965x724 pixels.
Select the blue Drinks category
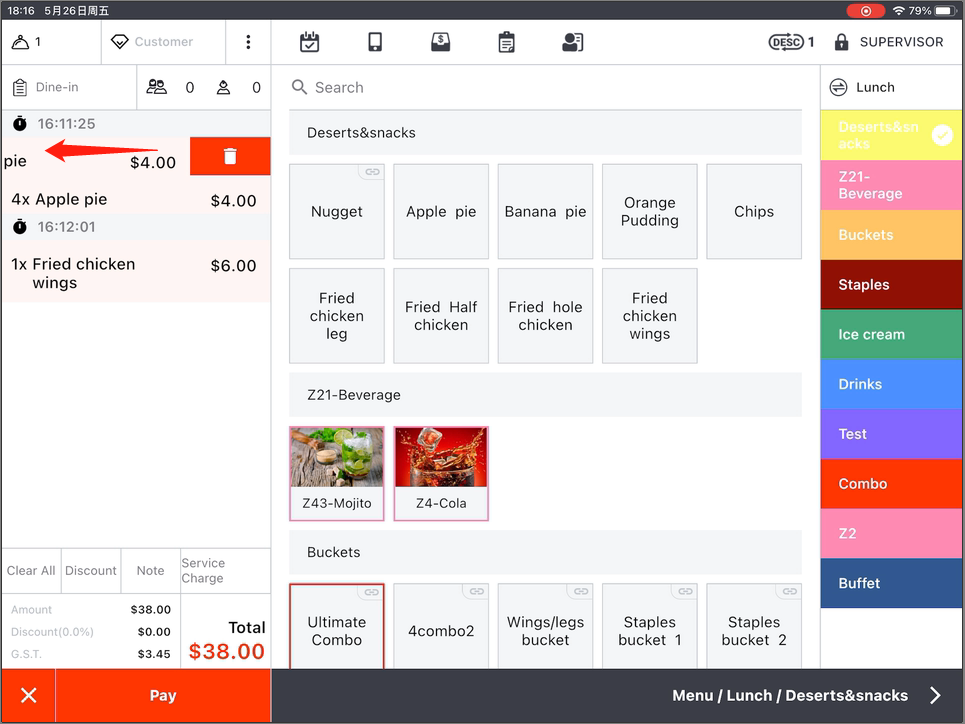point(891,384)
